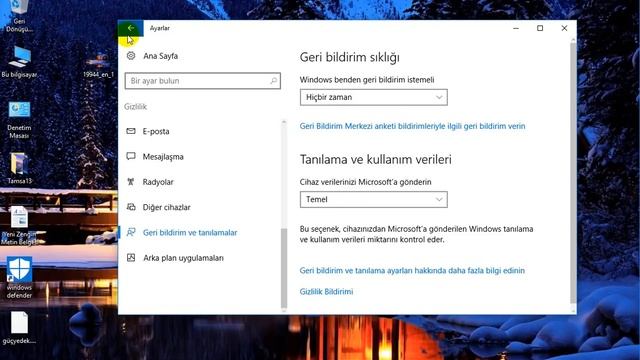Screen dimensions: 640x360
Task: Follow Geri Bildirim Merkezi anketi link
Action: pyautogui.click(x=412, y=126)
